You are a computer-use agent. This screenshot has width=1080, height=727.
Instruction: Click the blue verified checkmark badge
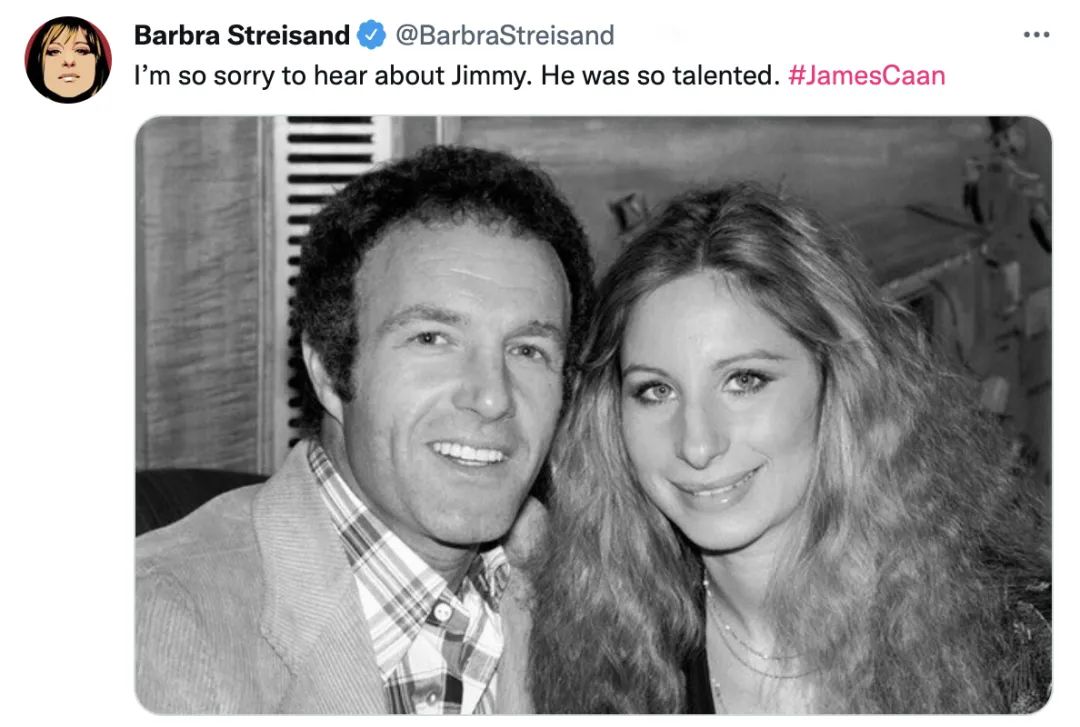[371, 35]
